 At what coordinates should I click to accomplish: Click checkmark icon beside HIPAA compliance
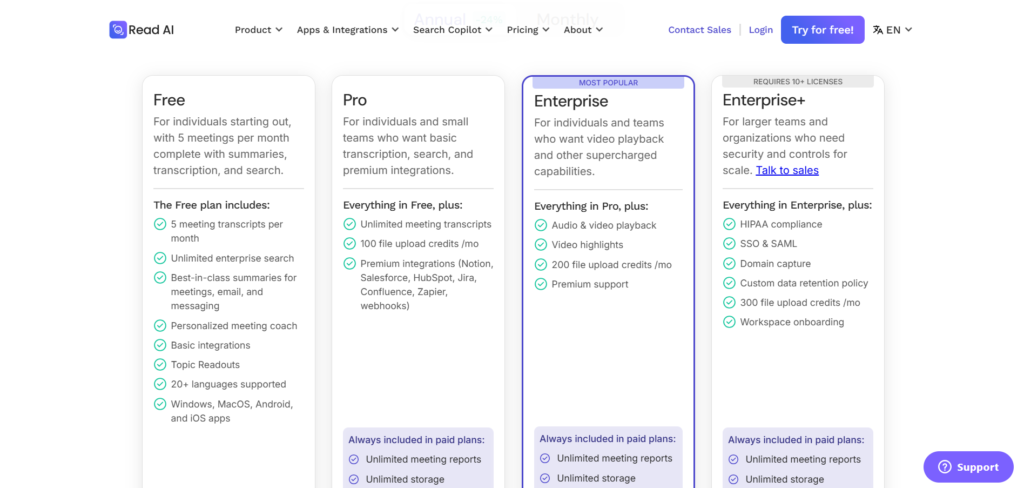click(730, 225)
